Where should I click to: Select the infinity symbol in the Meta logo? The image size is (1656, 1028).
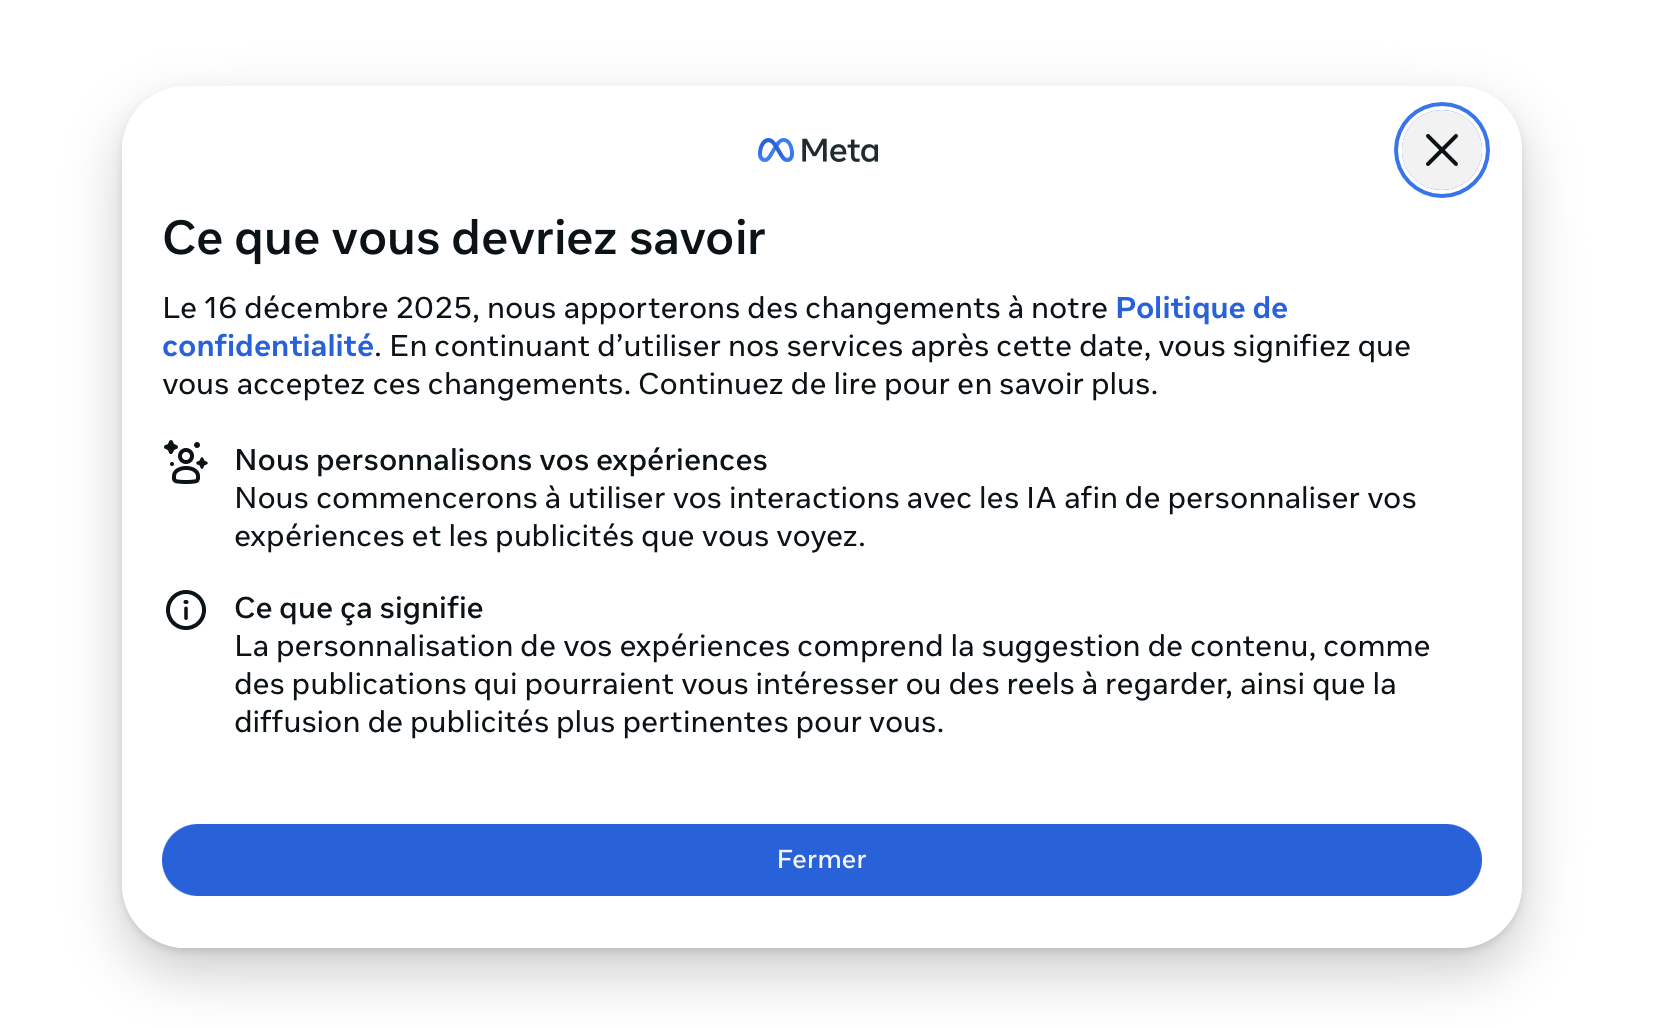pyautogui.click(x=774, y=149)
